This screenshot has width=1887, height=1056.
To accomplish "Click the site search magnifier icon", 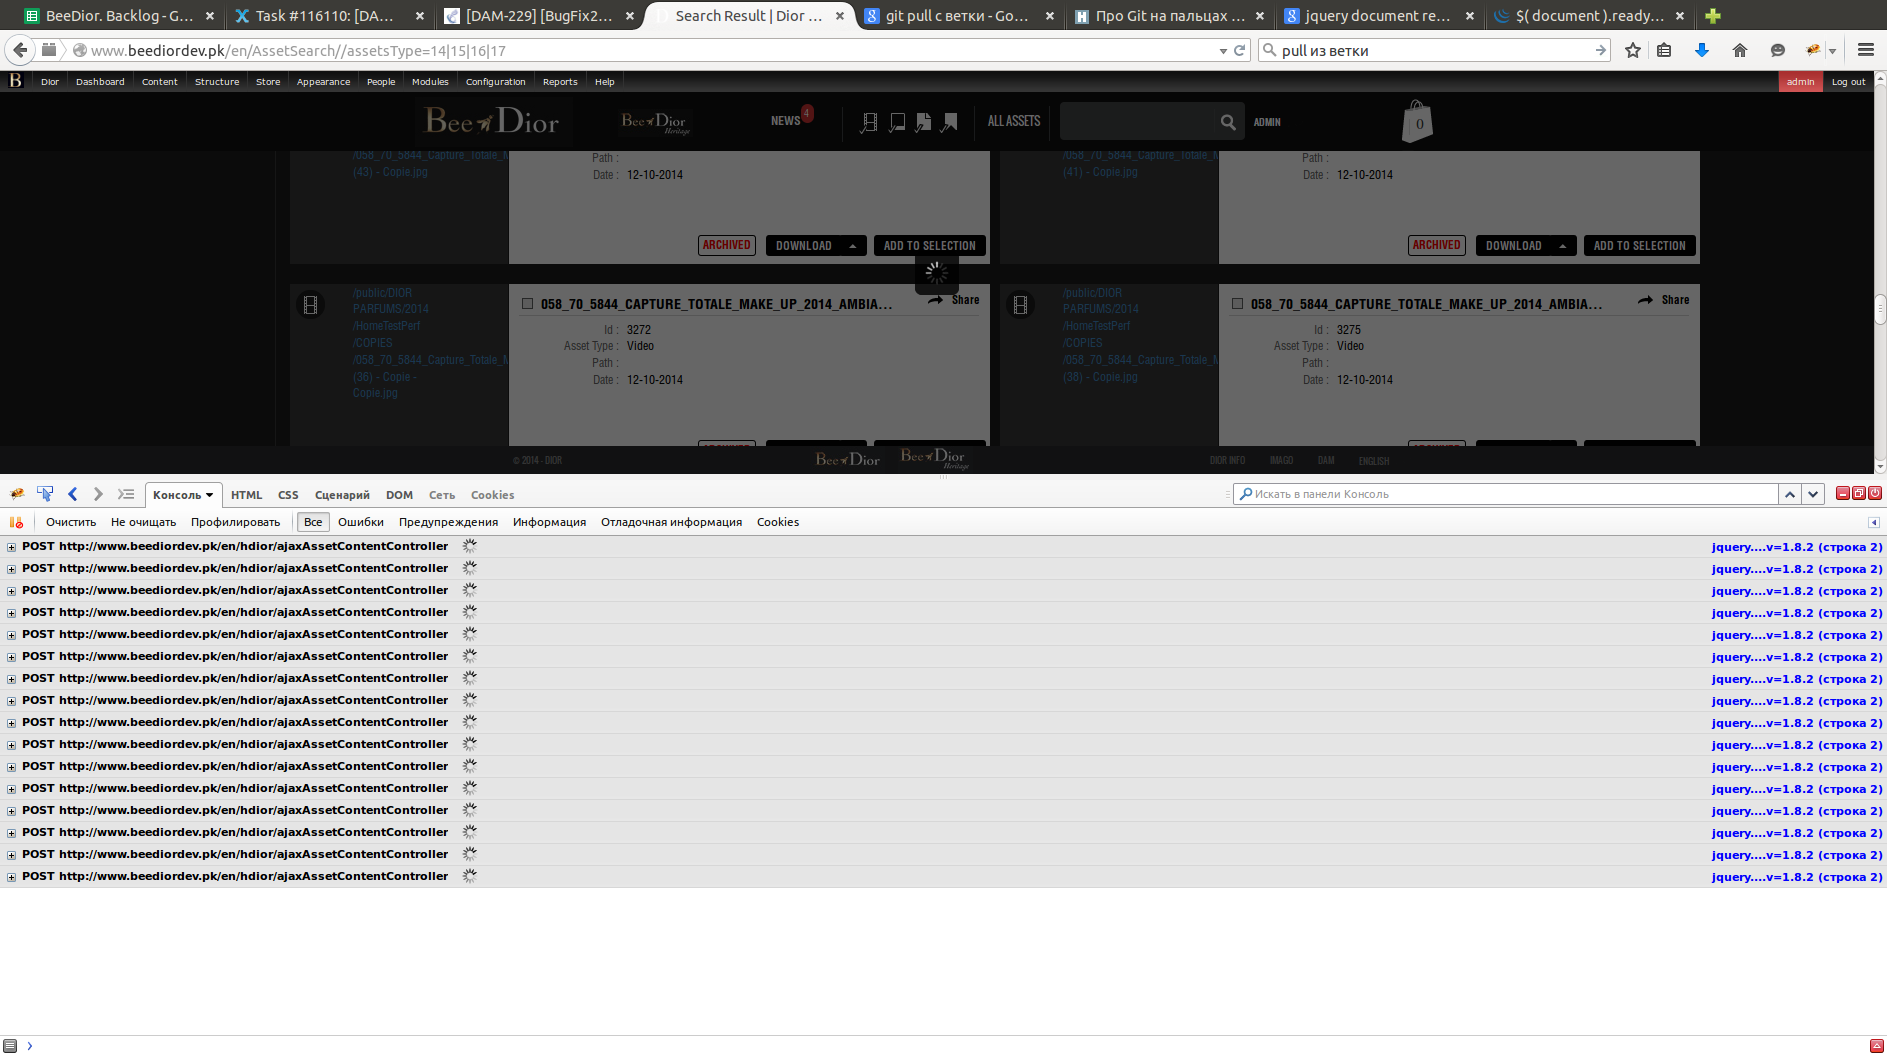I will [1228, 122].
